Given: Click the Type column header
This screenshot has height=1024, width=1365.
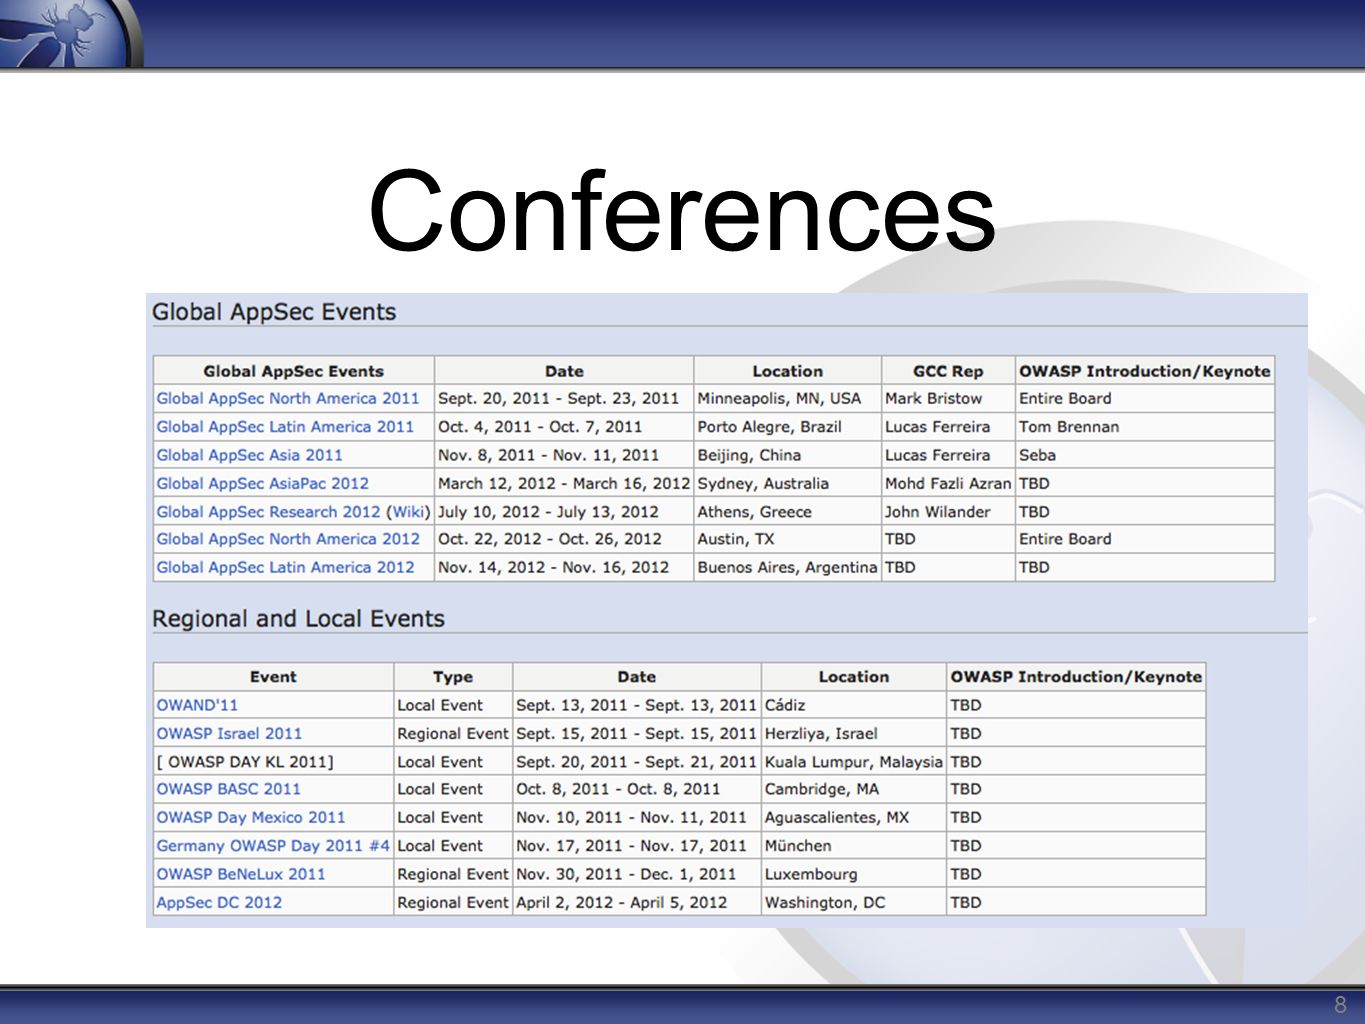Looking at the screenshot, I should 453,677.
